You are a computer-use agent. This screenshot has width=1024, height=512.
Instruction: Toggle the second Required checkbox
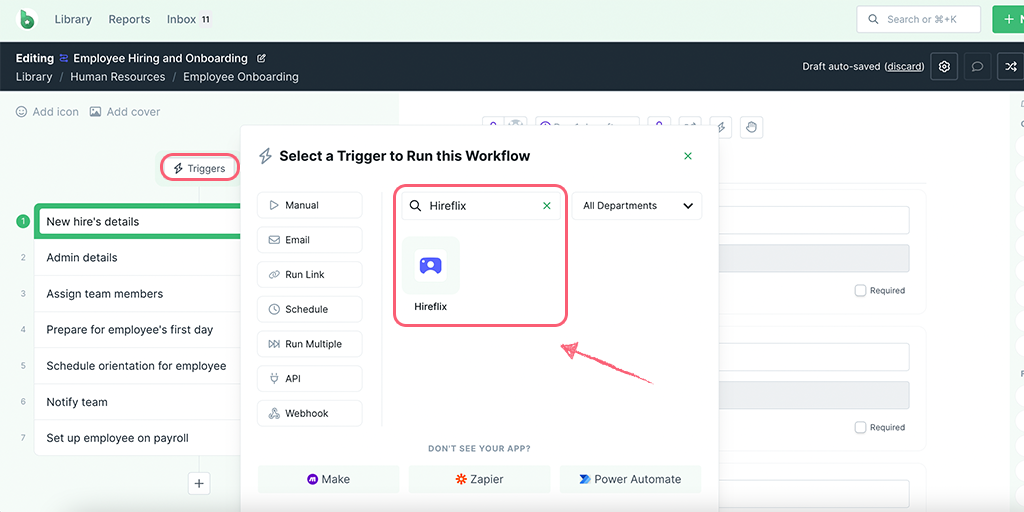click(860, 427)
